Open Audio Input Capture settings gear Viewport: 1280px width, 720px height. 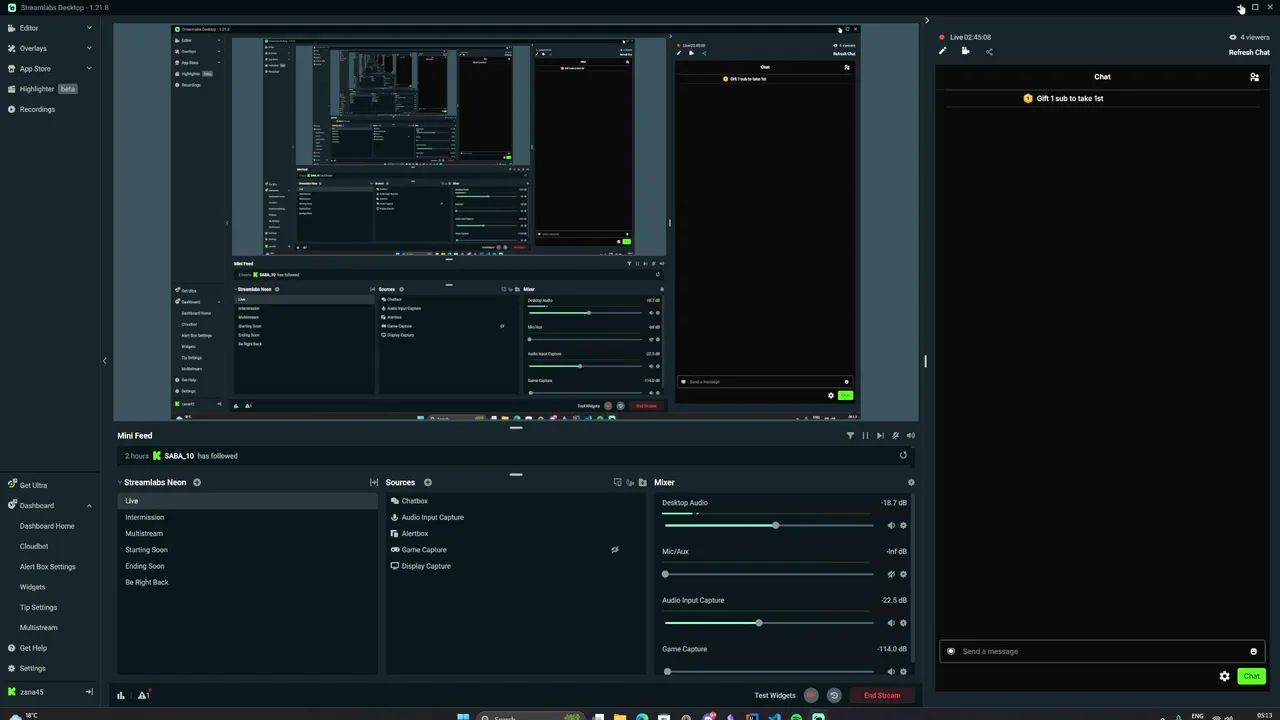tap(903, 623)
